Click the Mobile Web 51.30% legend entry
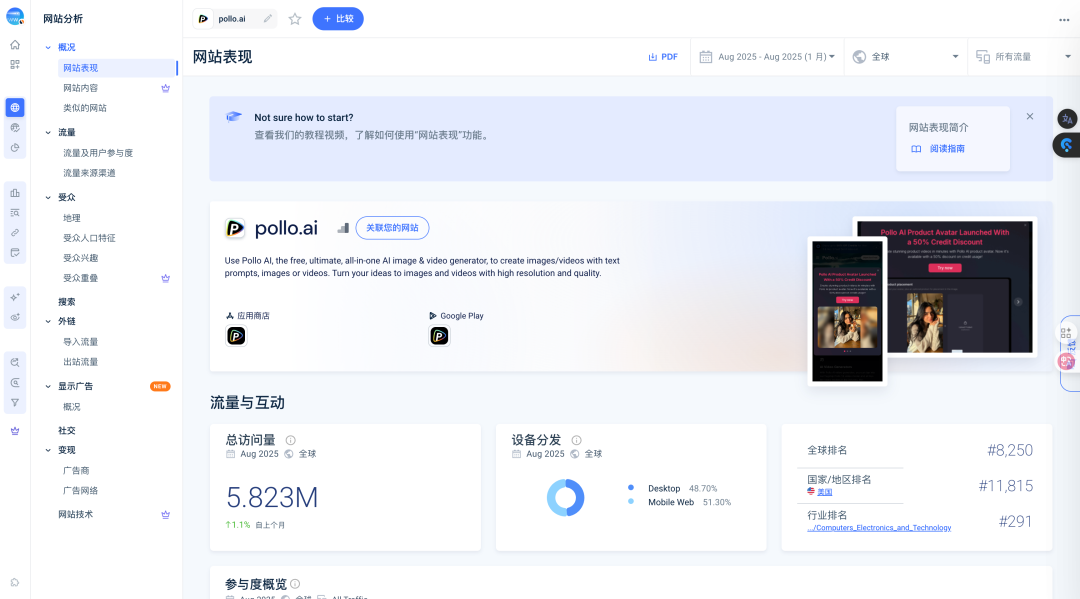This screenshot has width=1080, height=599. [x=680, y=502]
